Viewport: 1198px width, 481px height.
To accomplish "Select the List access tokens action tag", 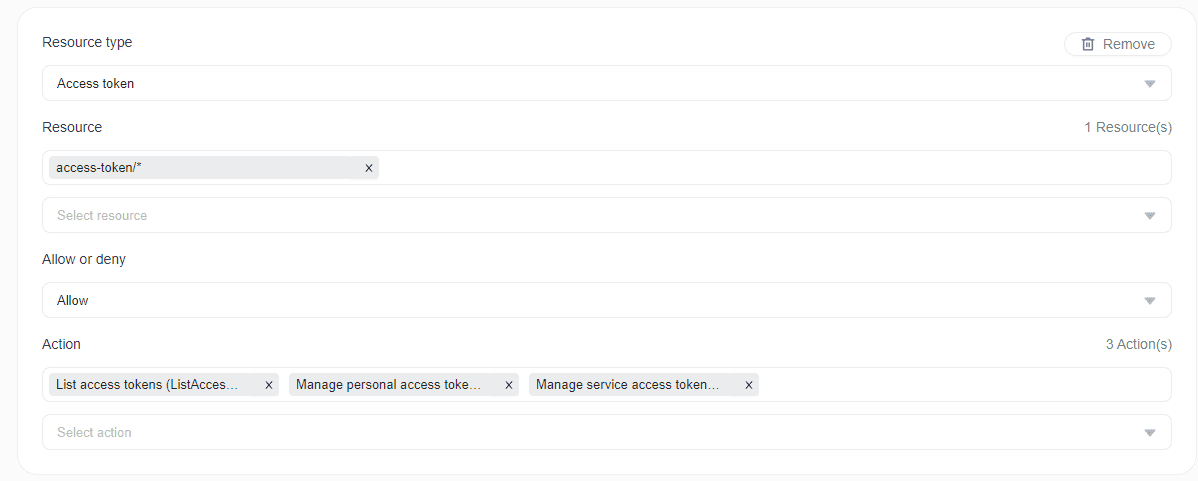I will click(148, 385).
